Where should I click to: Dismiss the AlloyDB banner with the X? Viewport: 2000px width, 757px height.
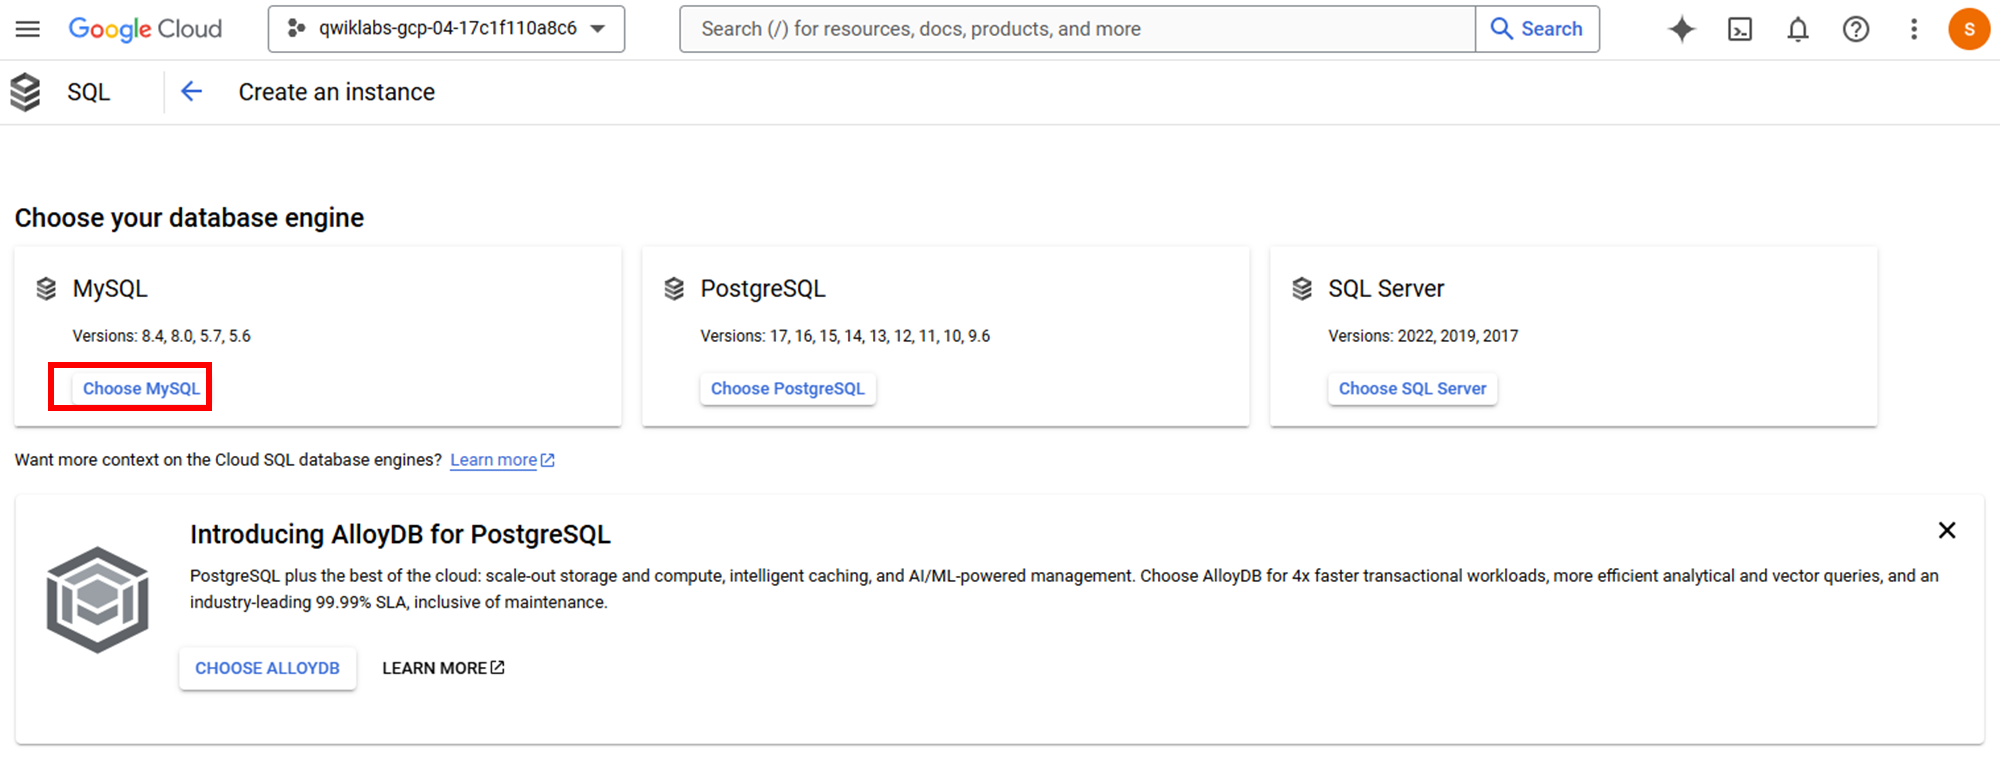click(x=1947, y=530)
